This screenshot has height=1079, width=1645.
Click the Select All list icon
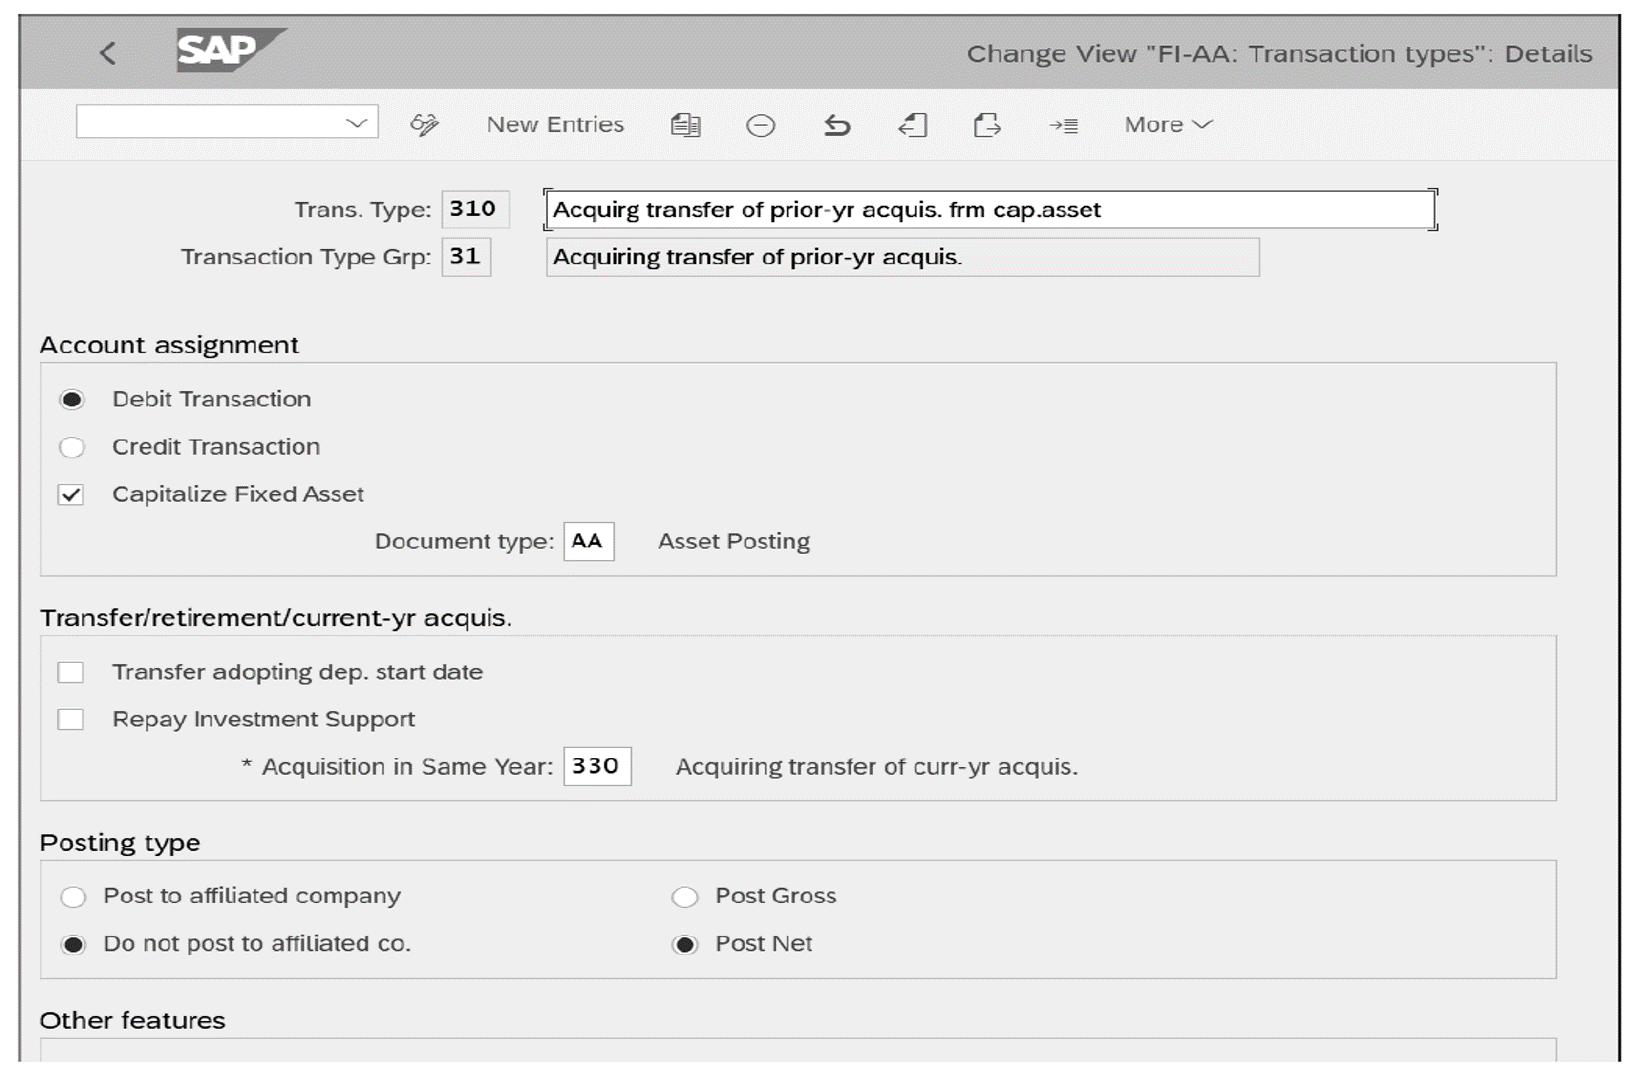point(1063,125)
